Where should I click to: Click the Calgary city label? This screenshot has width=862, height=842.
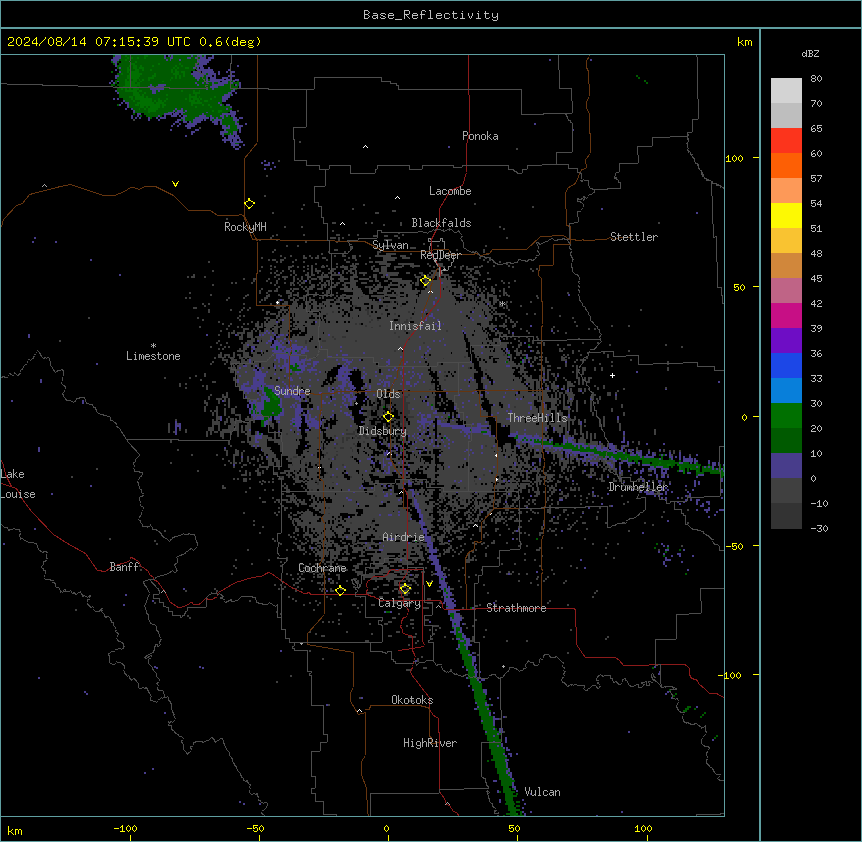tap(399, 603)
